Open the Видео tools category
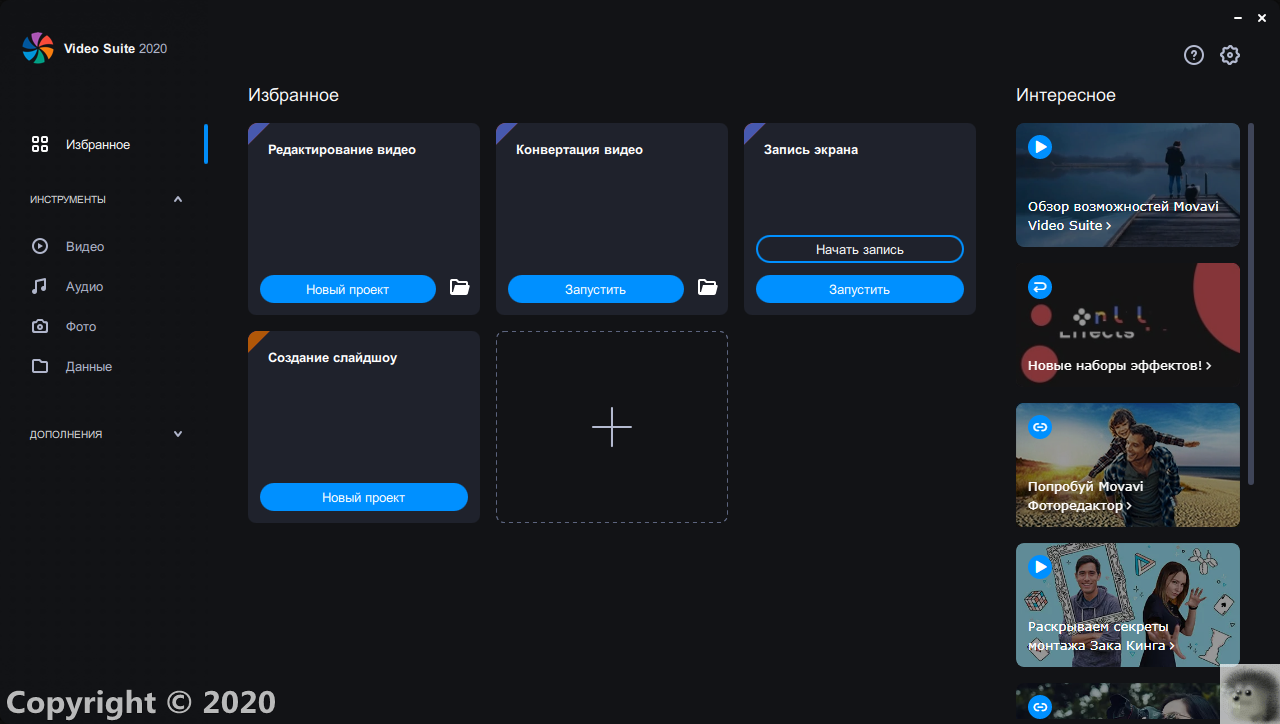Viewport: 1280px width, 724px height. click(x=85, y=246)
